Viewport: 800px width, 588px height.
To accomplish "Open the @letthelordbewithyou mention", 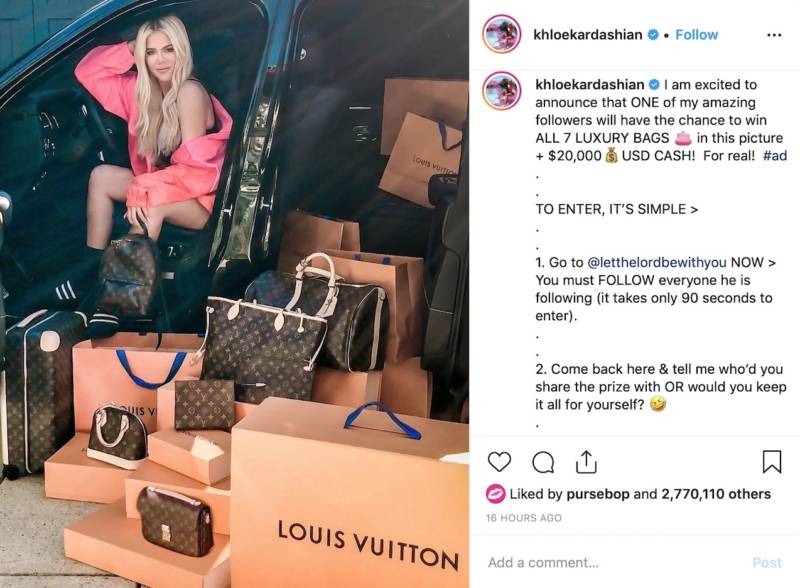I will (x=657, y=262).
